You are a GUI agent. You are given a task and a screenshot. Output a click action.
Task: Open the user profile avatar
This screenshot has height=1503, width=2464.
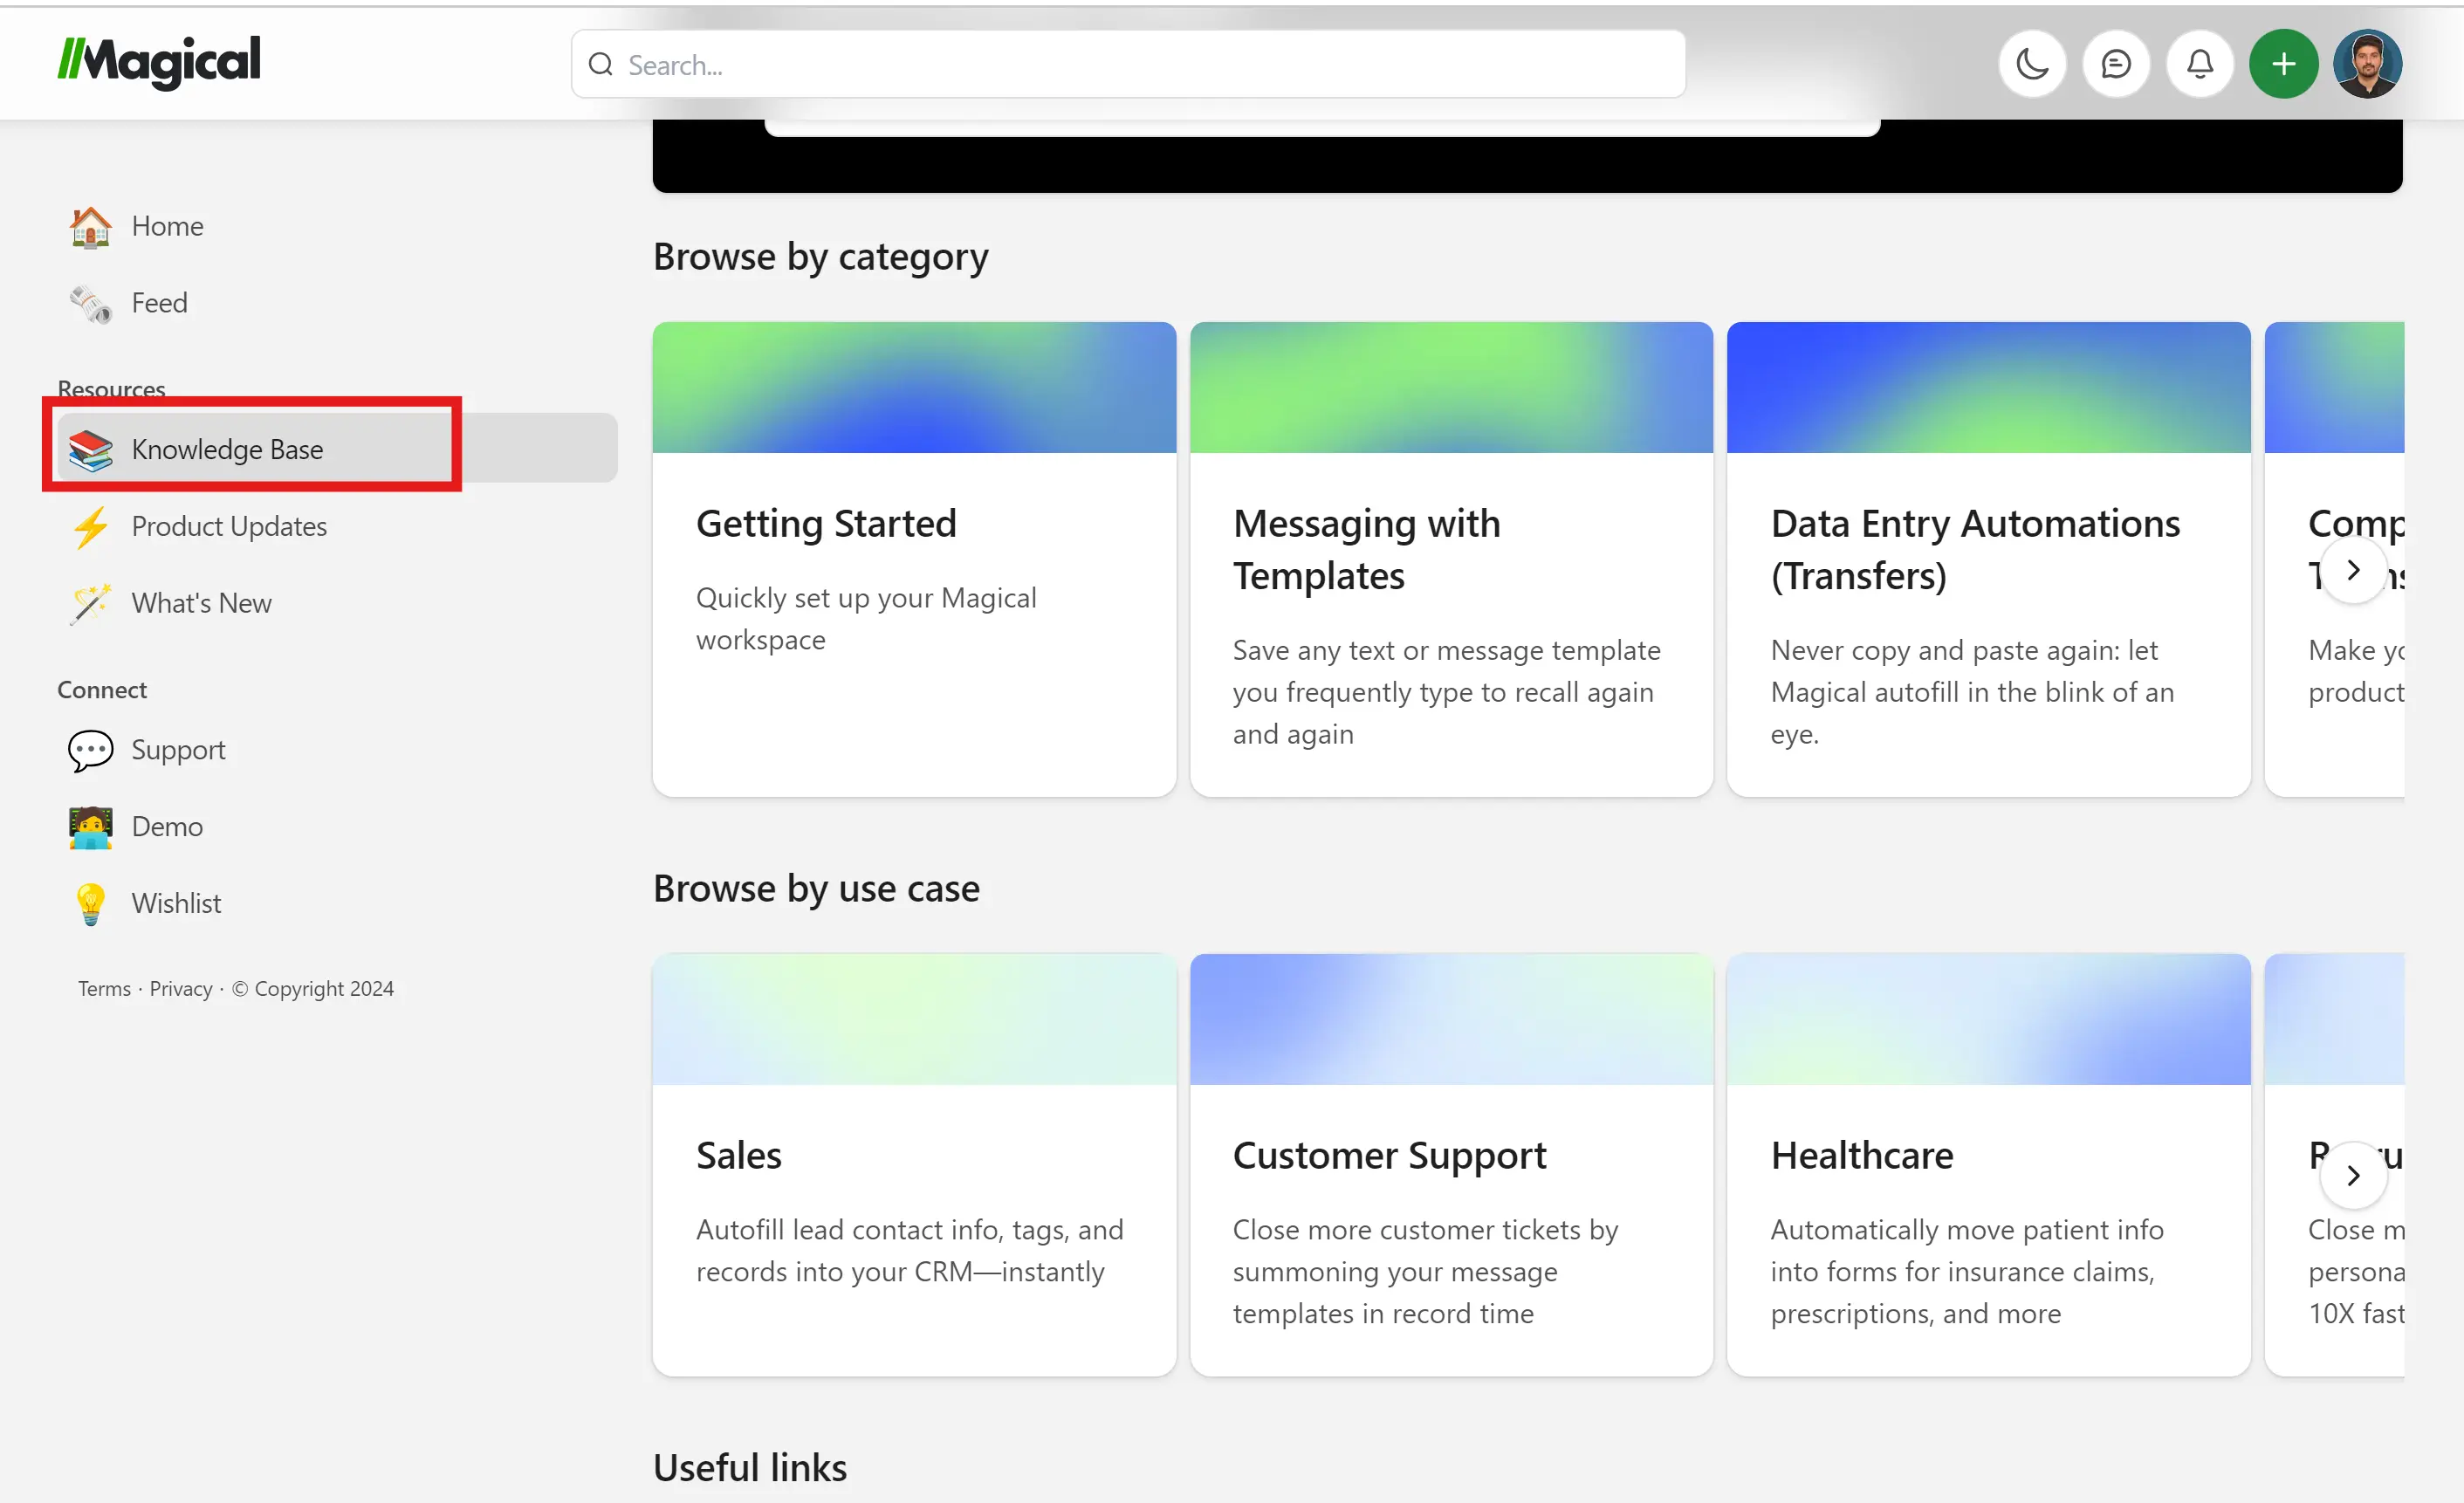tap(2367, 65)
